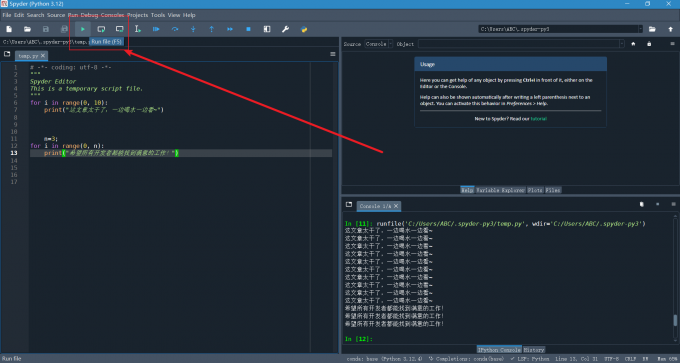Click the Completions: conda(base) status entry
The image size is (680, 363).
click(x=466, y=359)
